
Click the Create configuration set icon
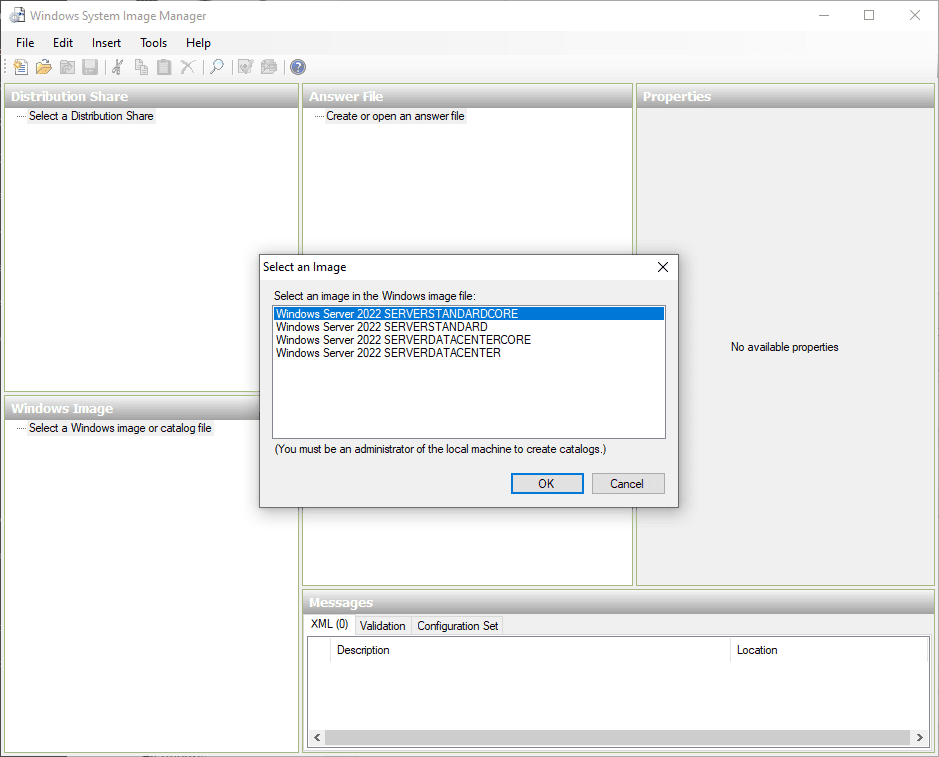click(x=268, y=67)
